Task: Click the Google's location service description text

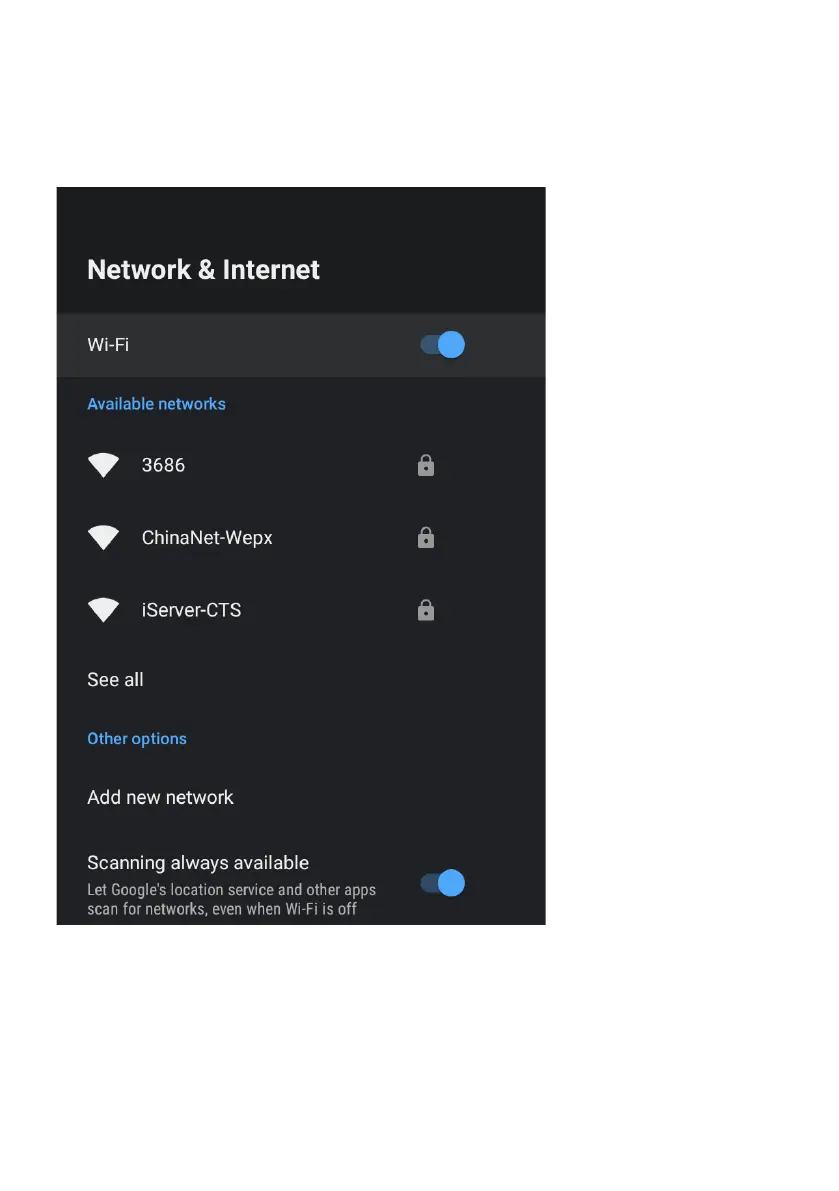Action: (x=232, y=899)
